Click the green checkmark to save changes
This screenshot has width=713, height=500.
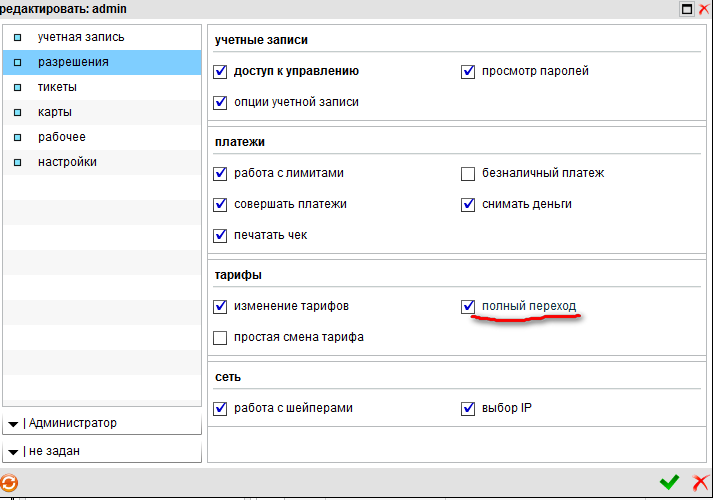coord(669,482)
